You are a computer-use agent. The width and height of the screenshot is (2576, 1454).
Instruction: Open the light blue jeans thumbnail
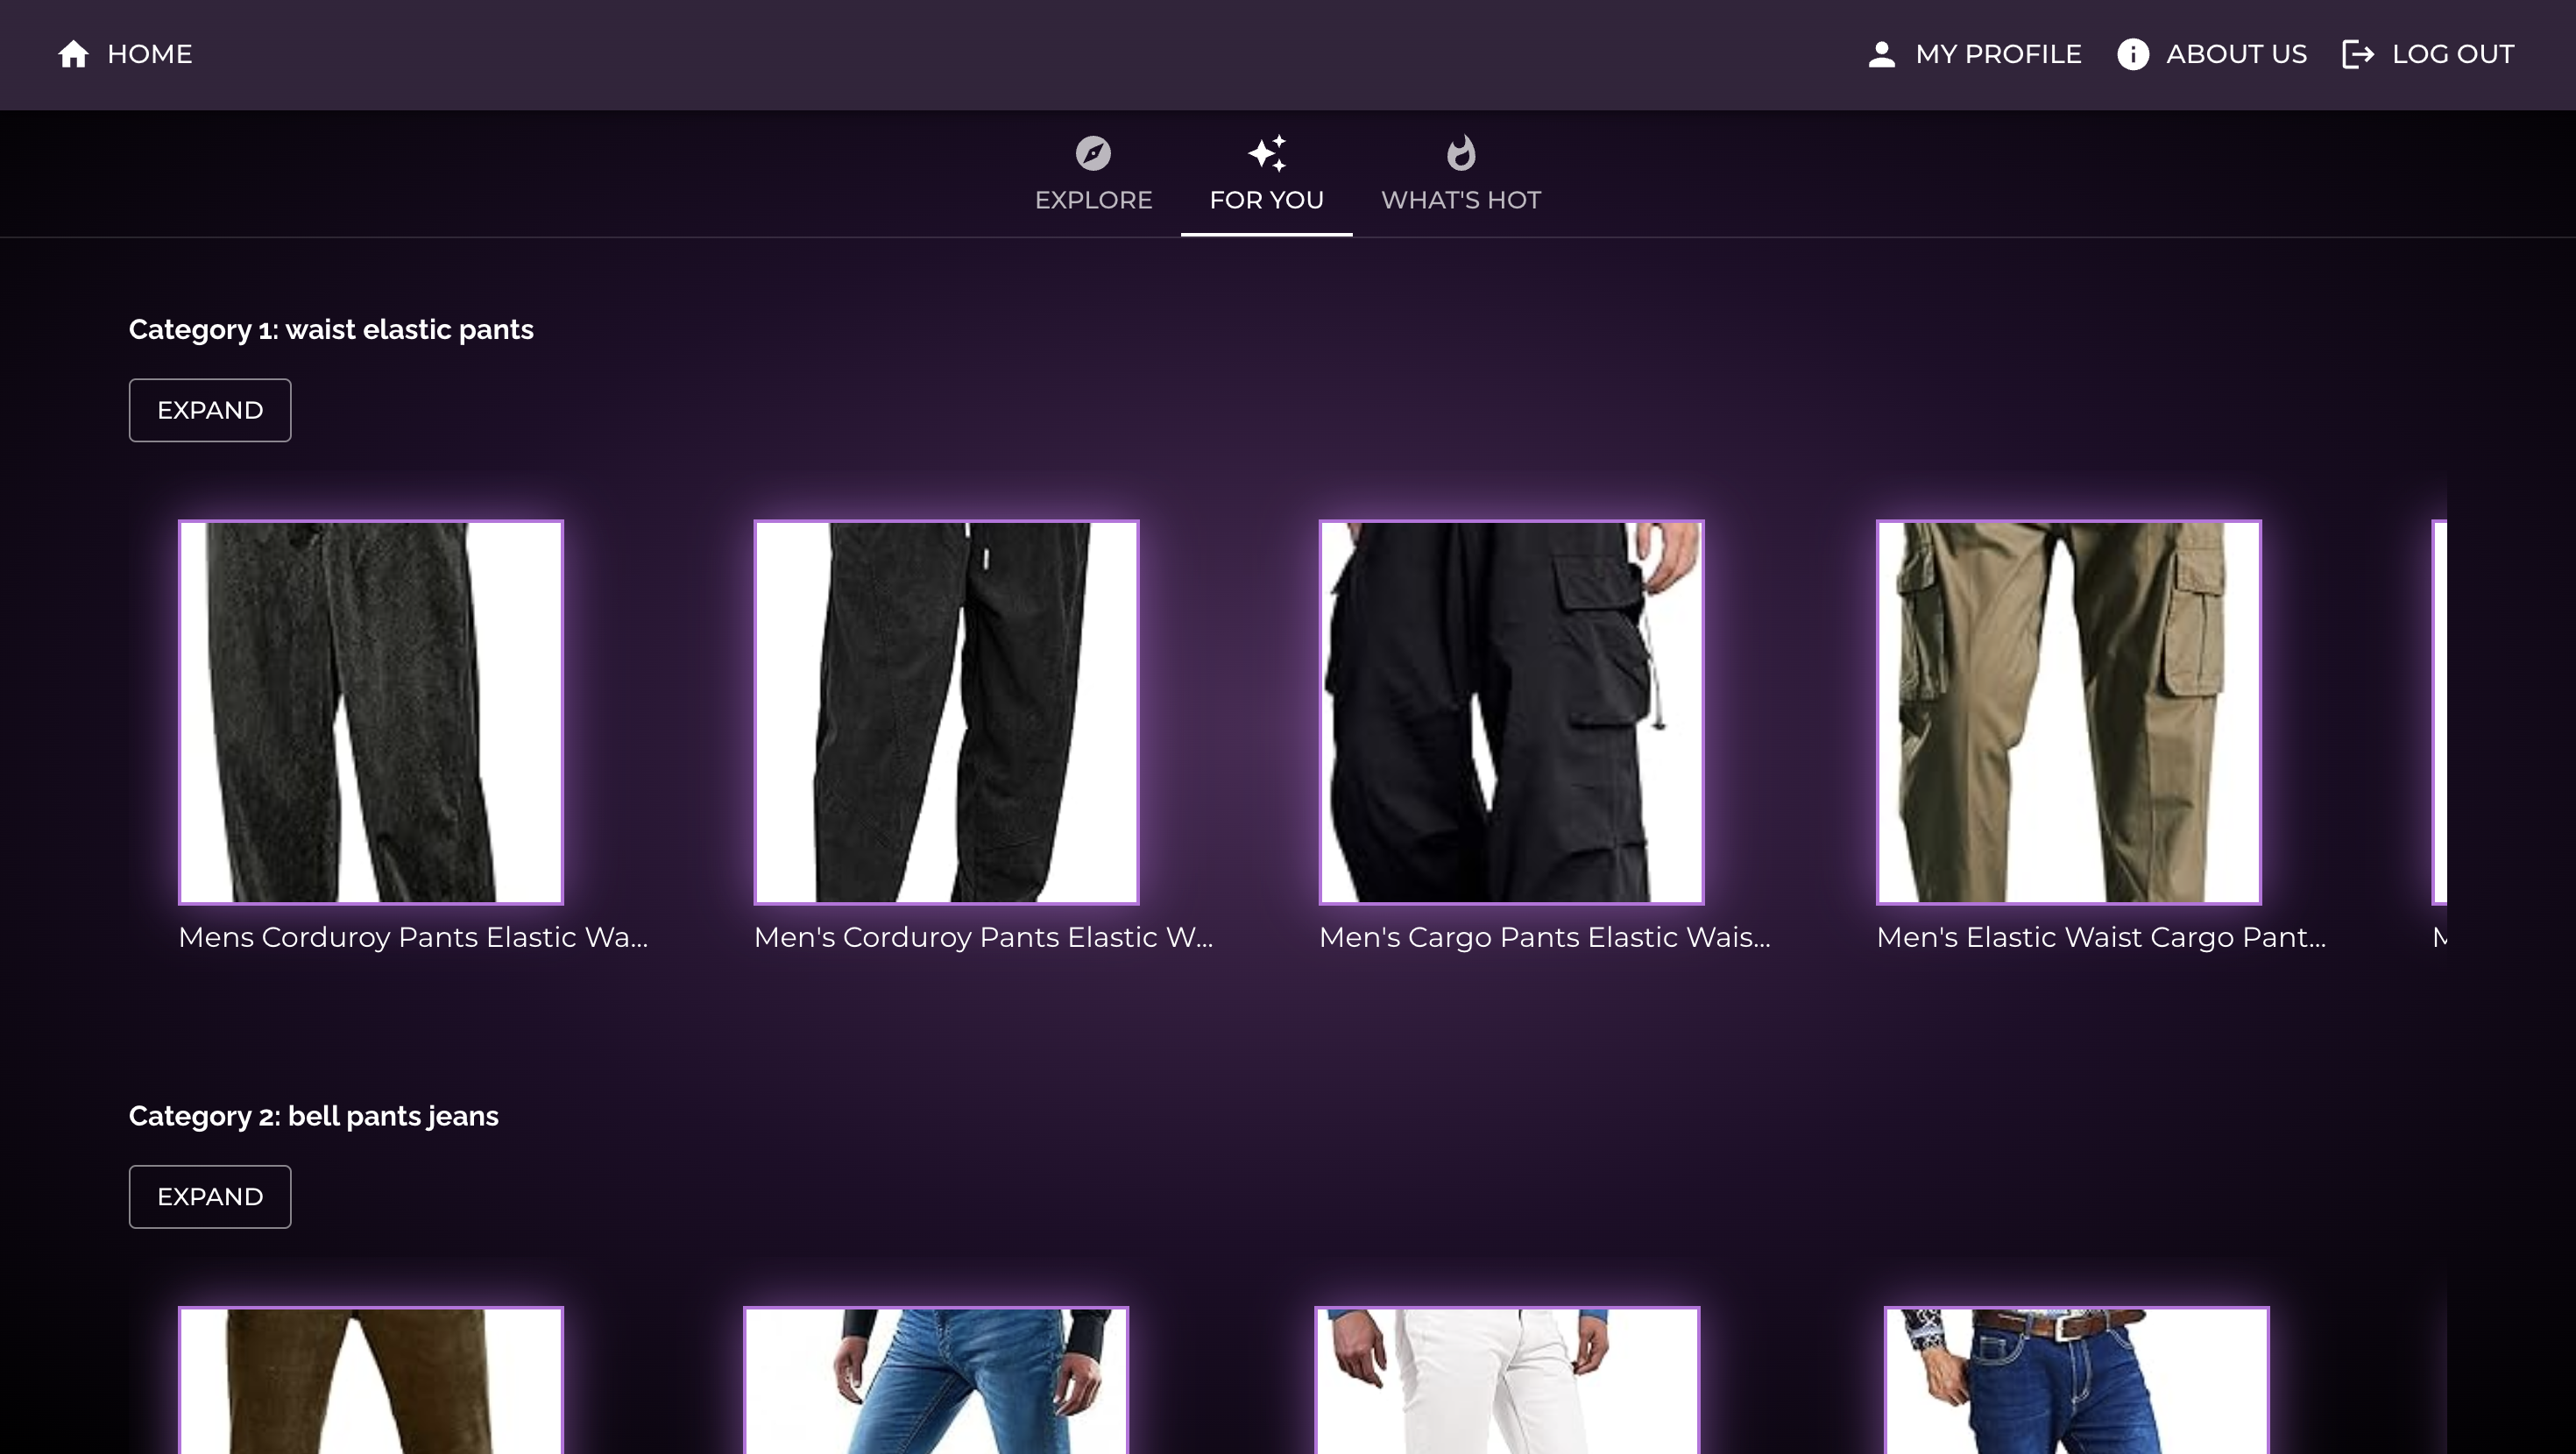pyautogui.click(x=936, y=1380)
